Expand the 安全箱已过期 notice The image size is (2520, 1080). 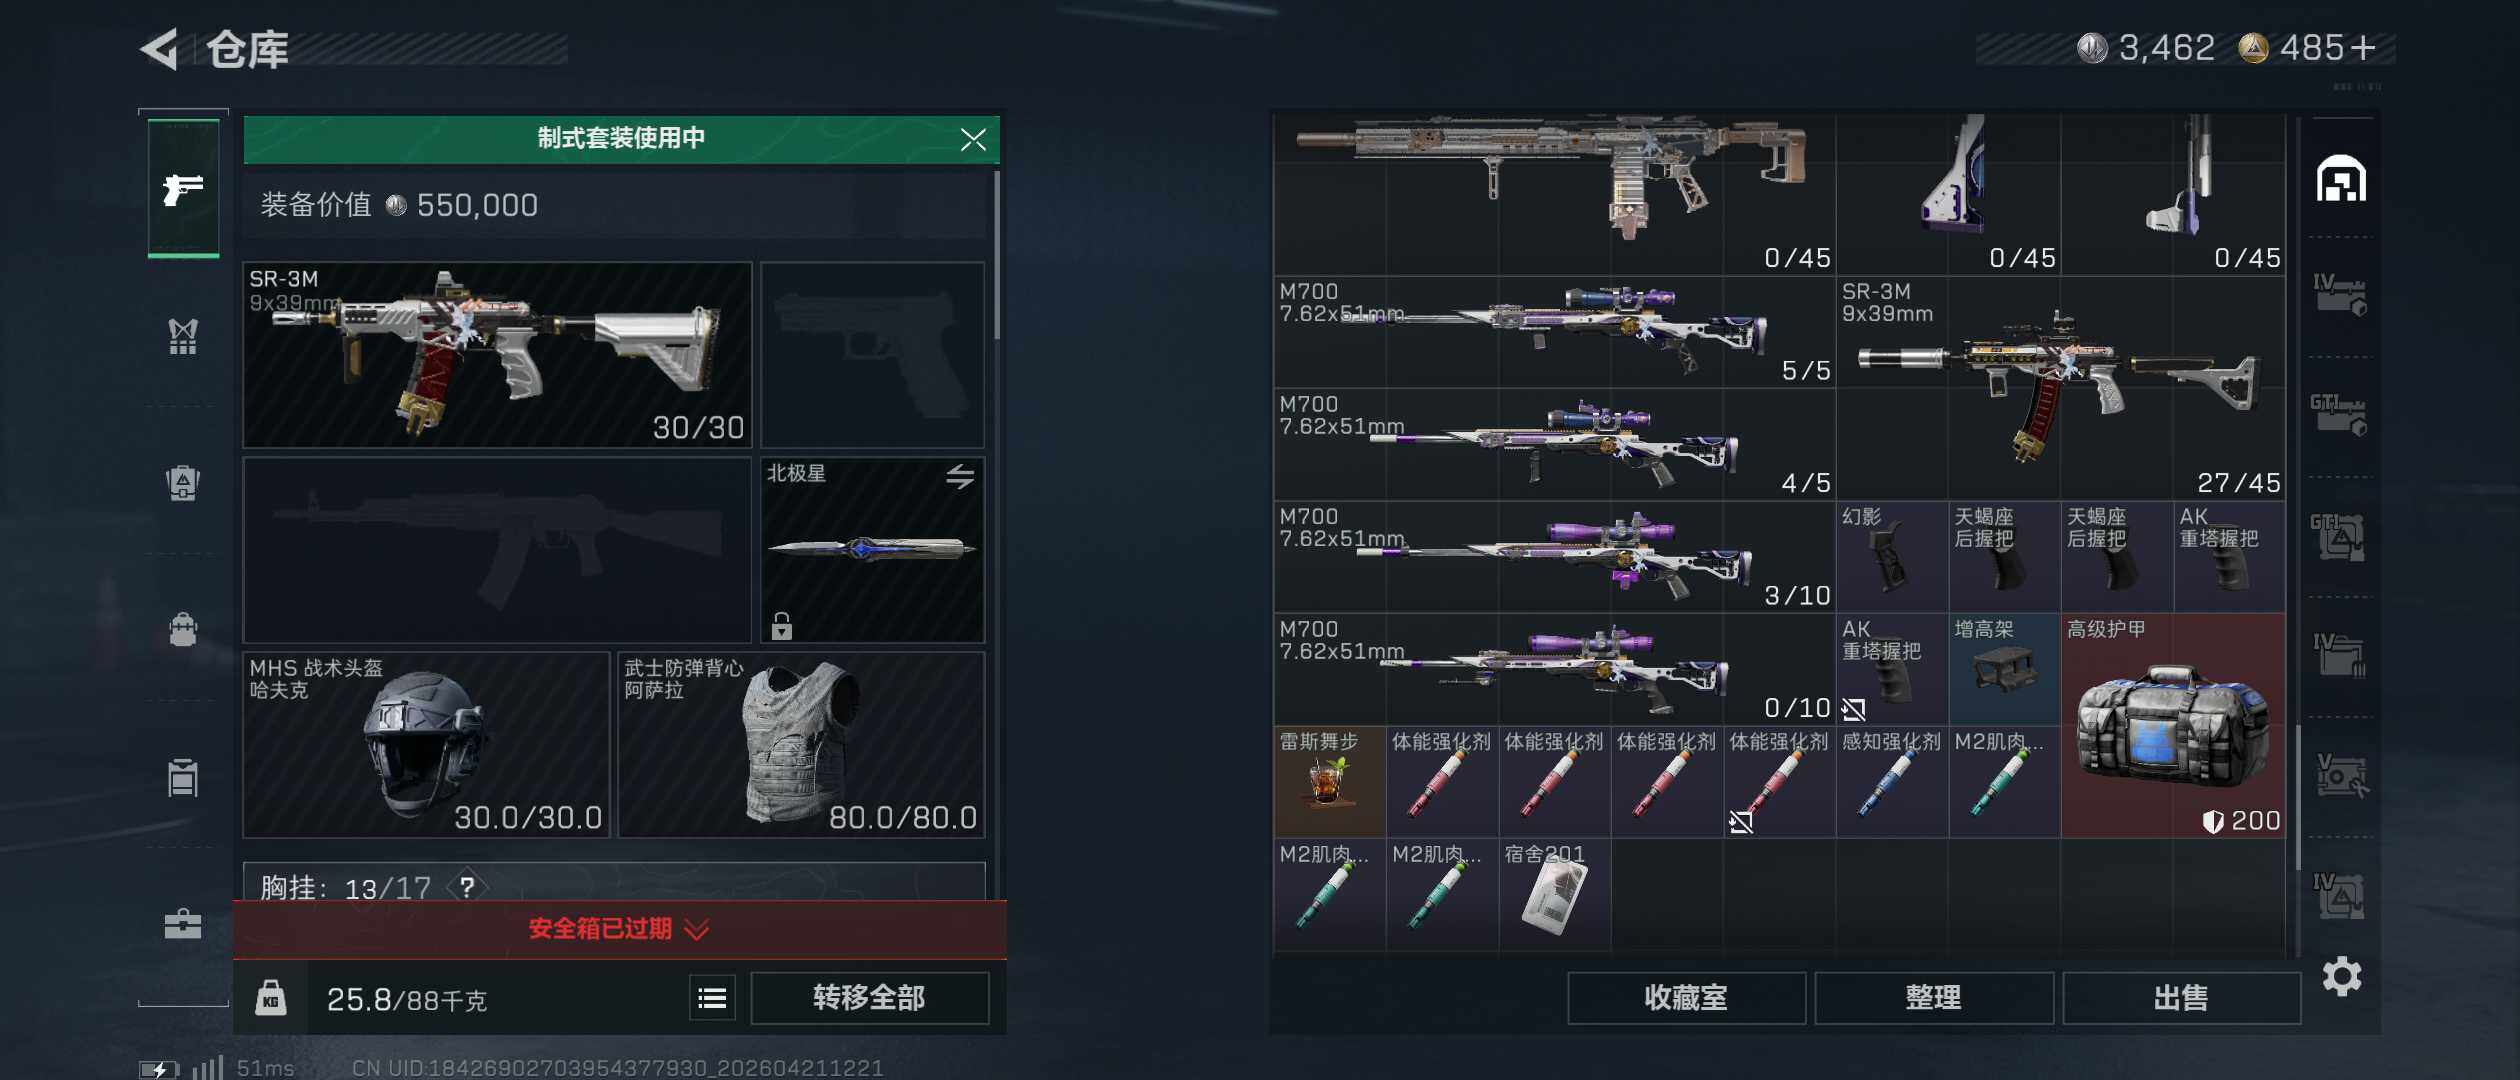(x=620, y=929)
